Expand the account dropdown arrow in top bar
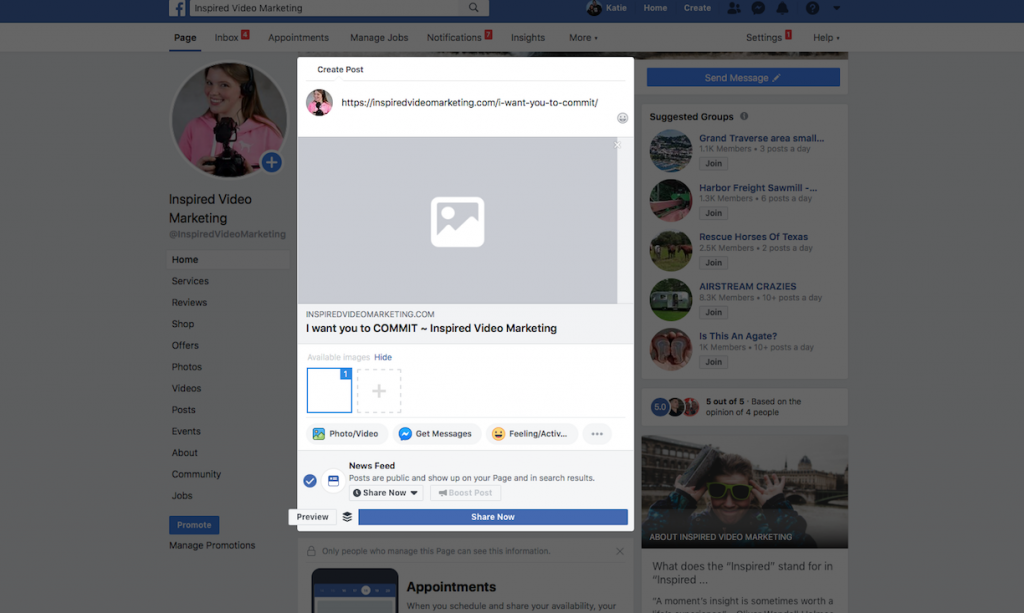The height and width of the screenshot is (613, 1024). 837,8
